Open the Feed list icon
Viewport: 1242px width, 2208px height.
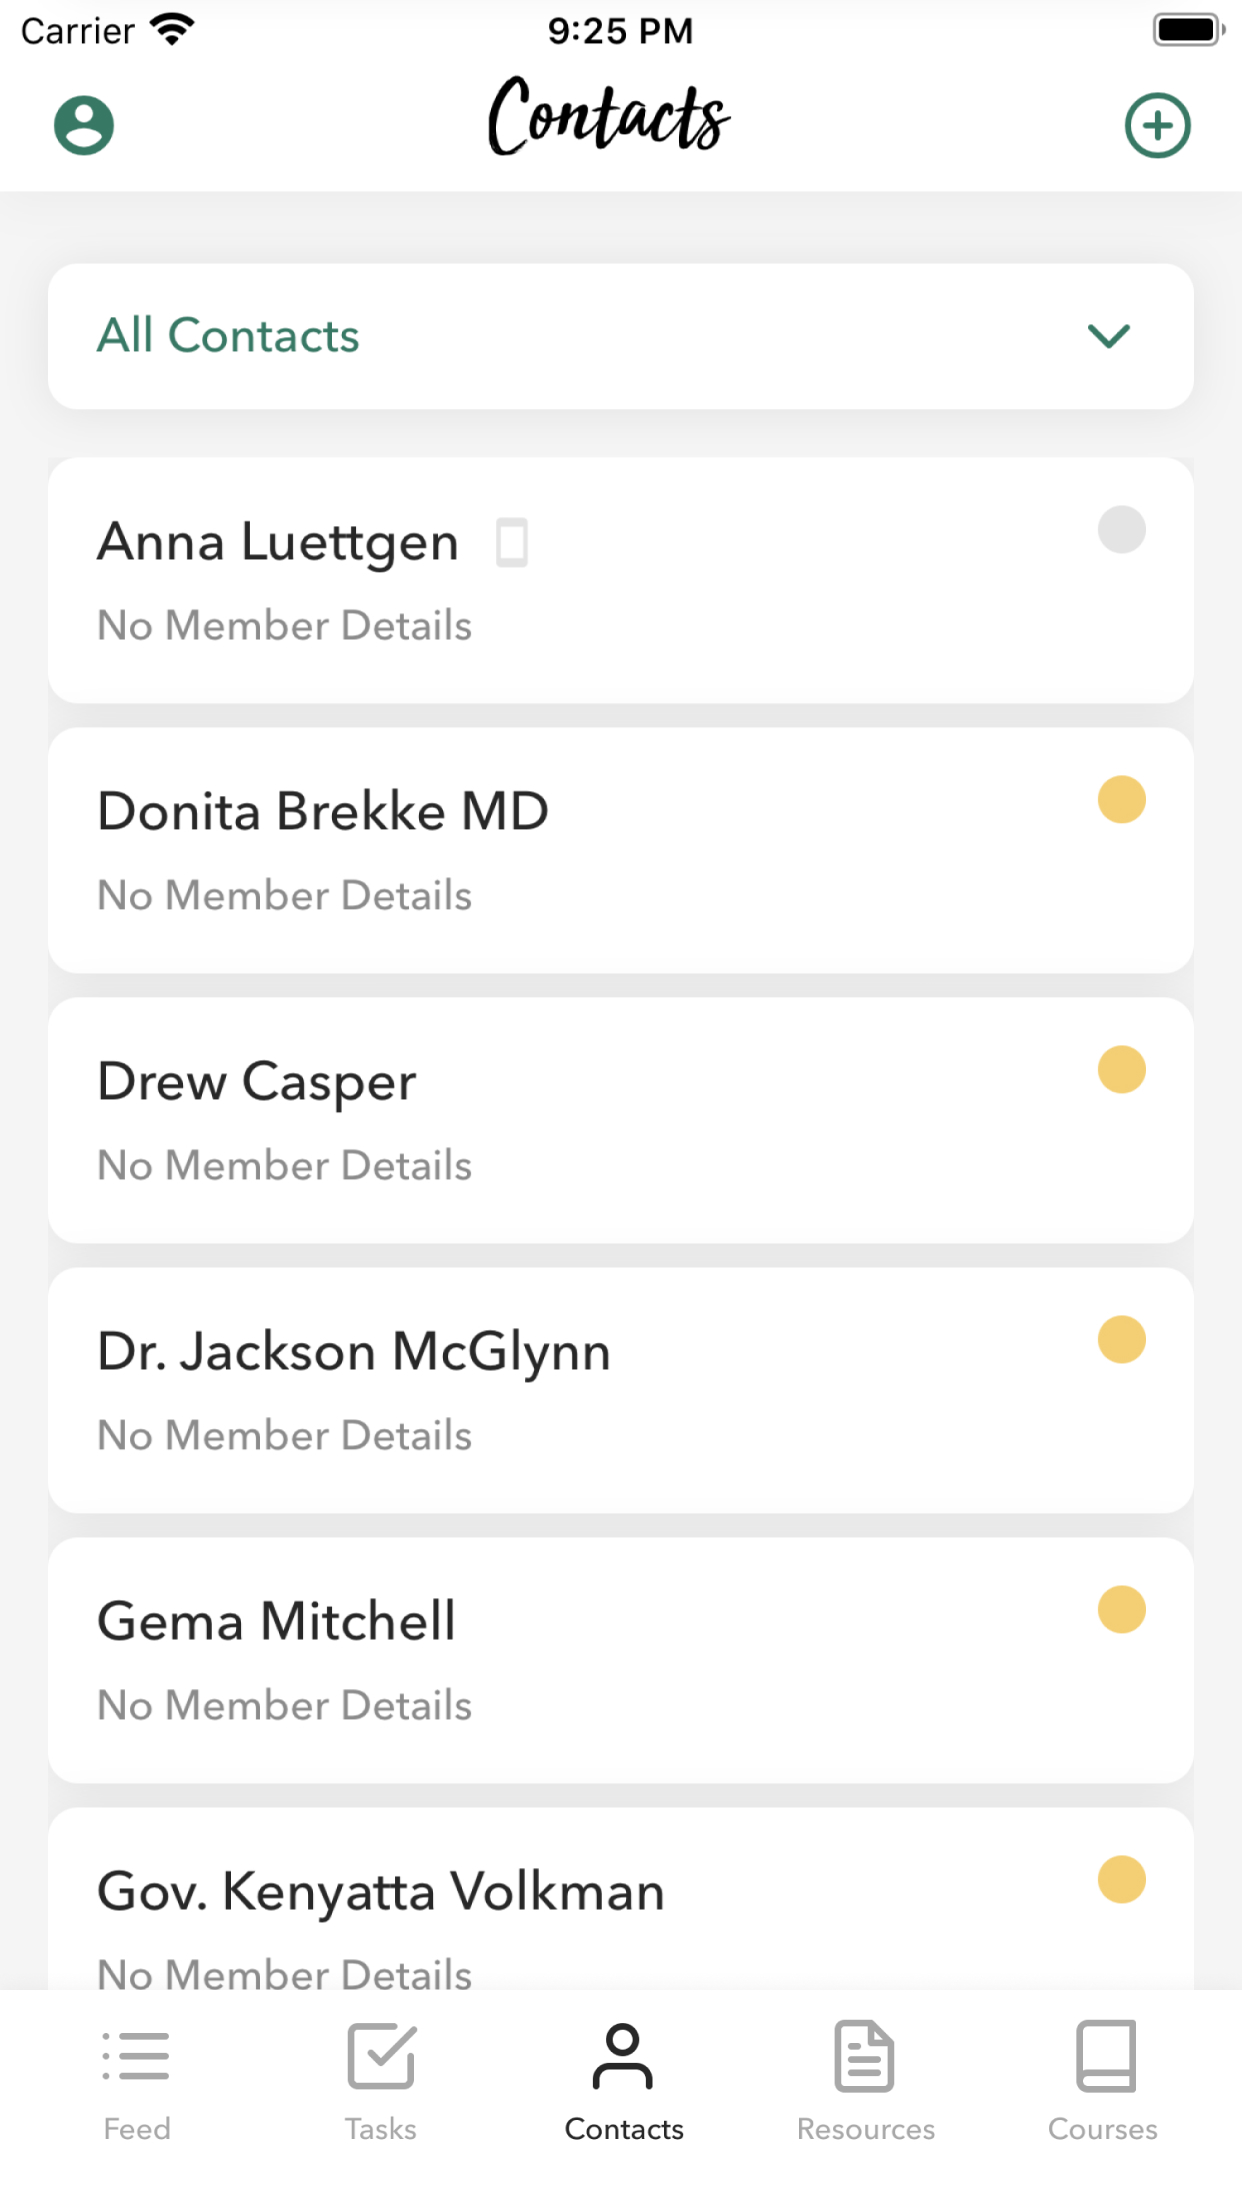[136, 2056]
